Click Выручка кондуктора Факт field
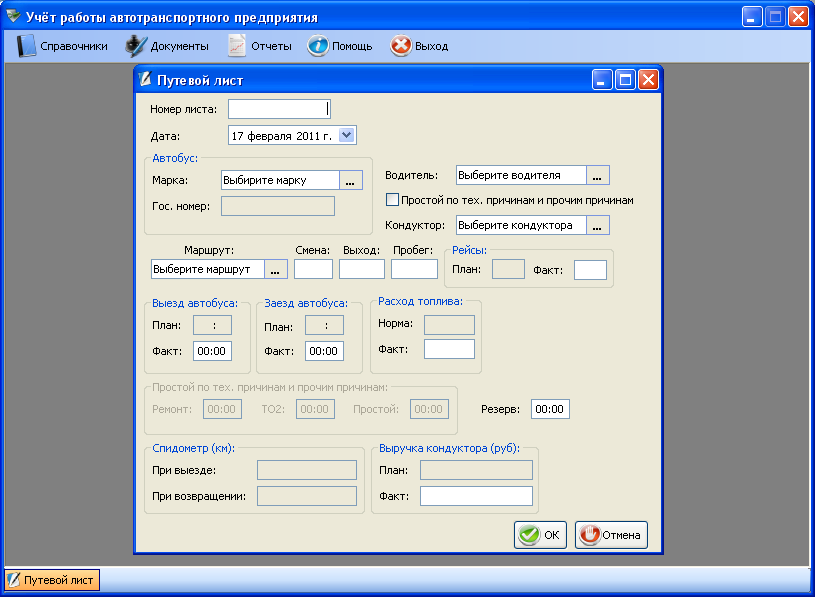815x597 pixels. [476, 496]
